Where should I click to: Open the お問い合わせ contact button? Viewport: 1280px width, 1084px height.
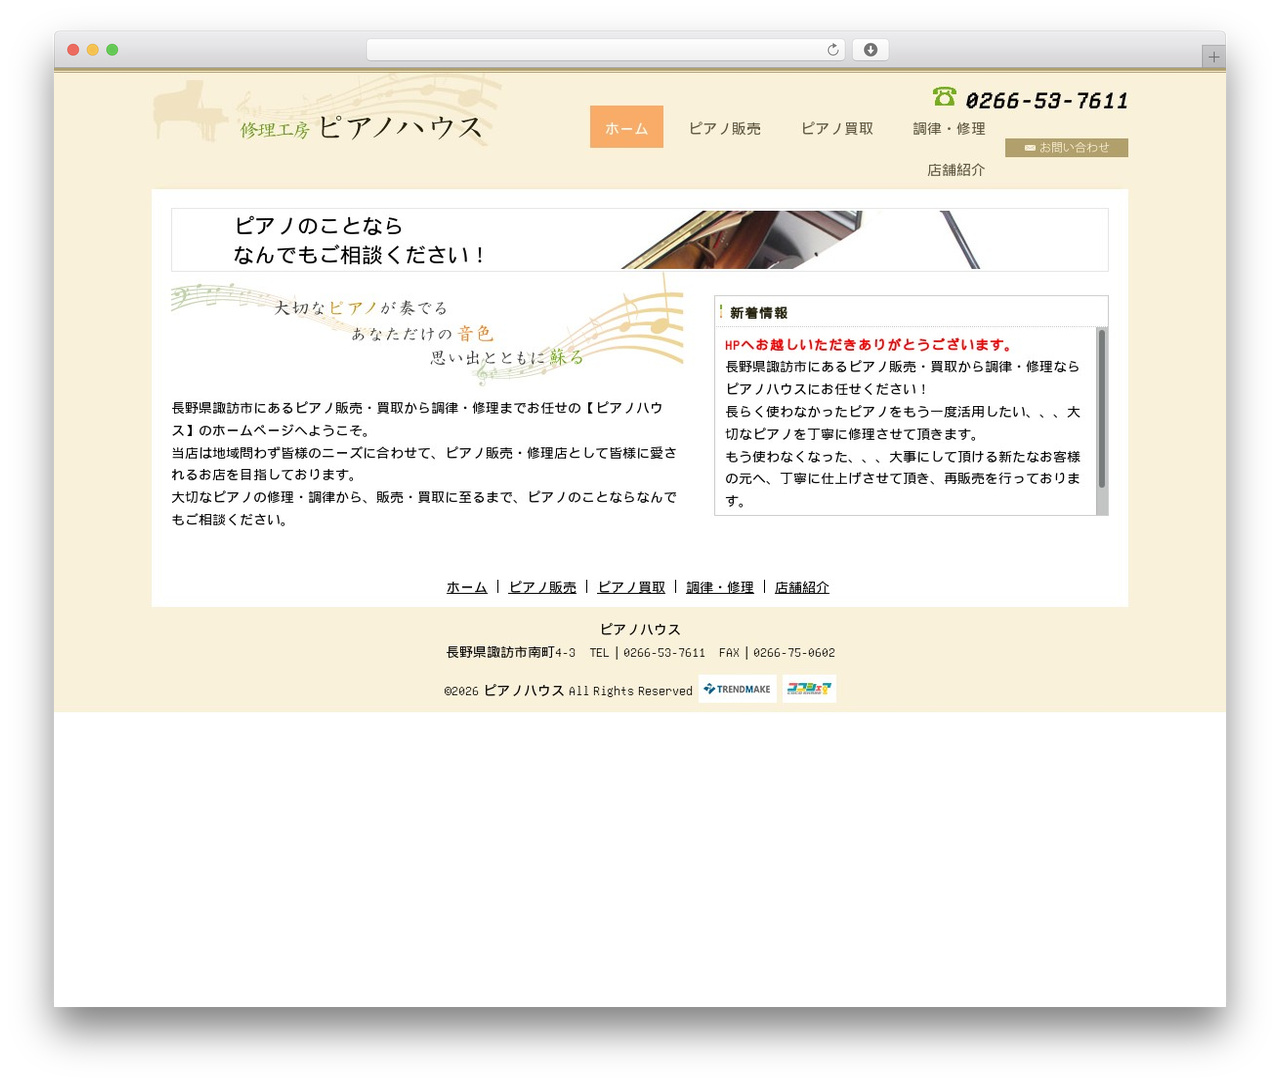tap(1066, 147)
